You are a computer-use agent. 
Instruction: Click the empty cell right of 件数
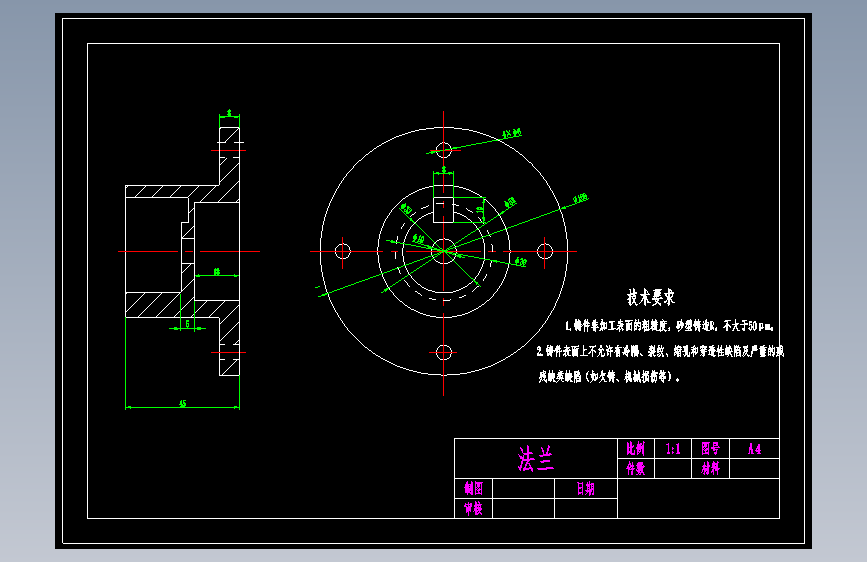click(673, 469)
